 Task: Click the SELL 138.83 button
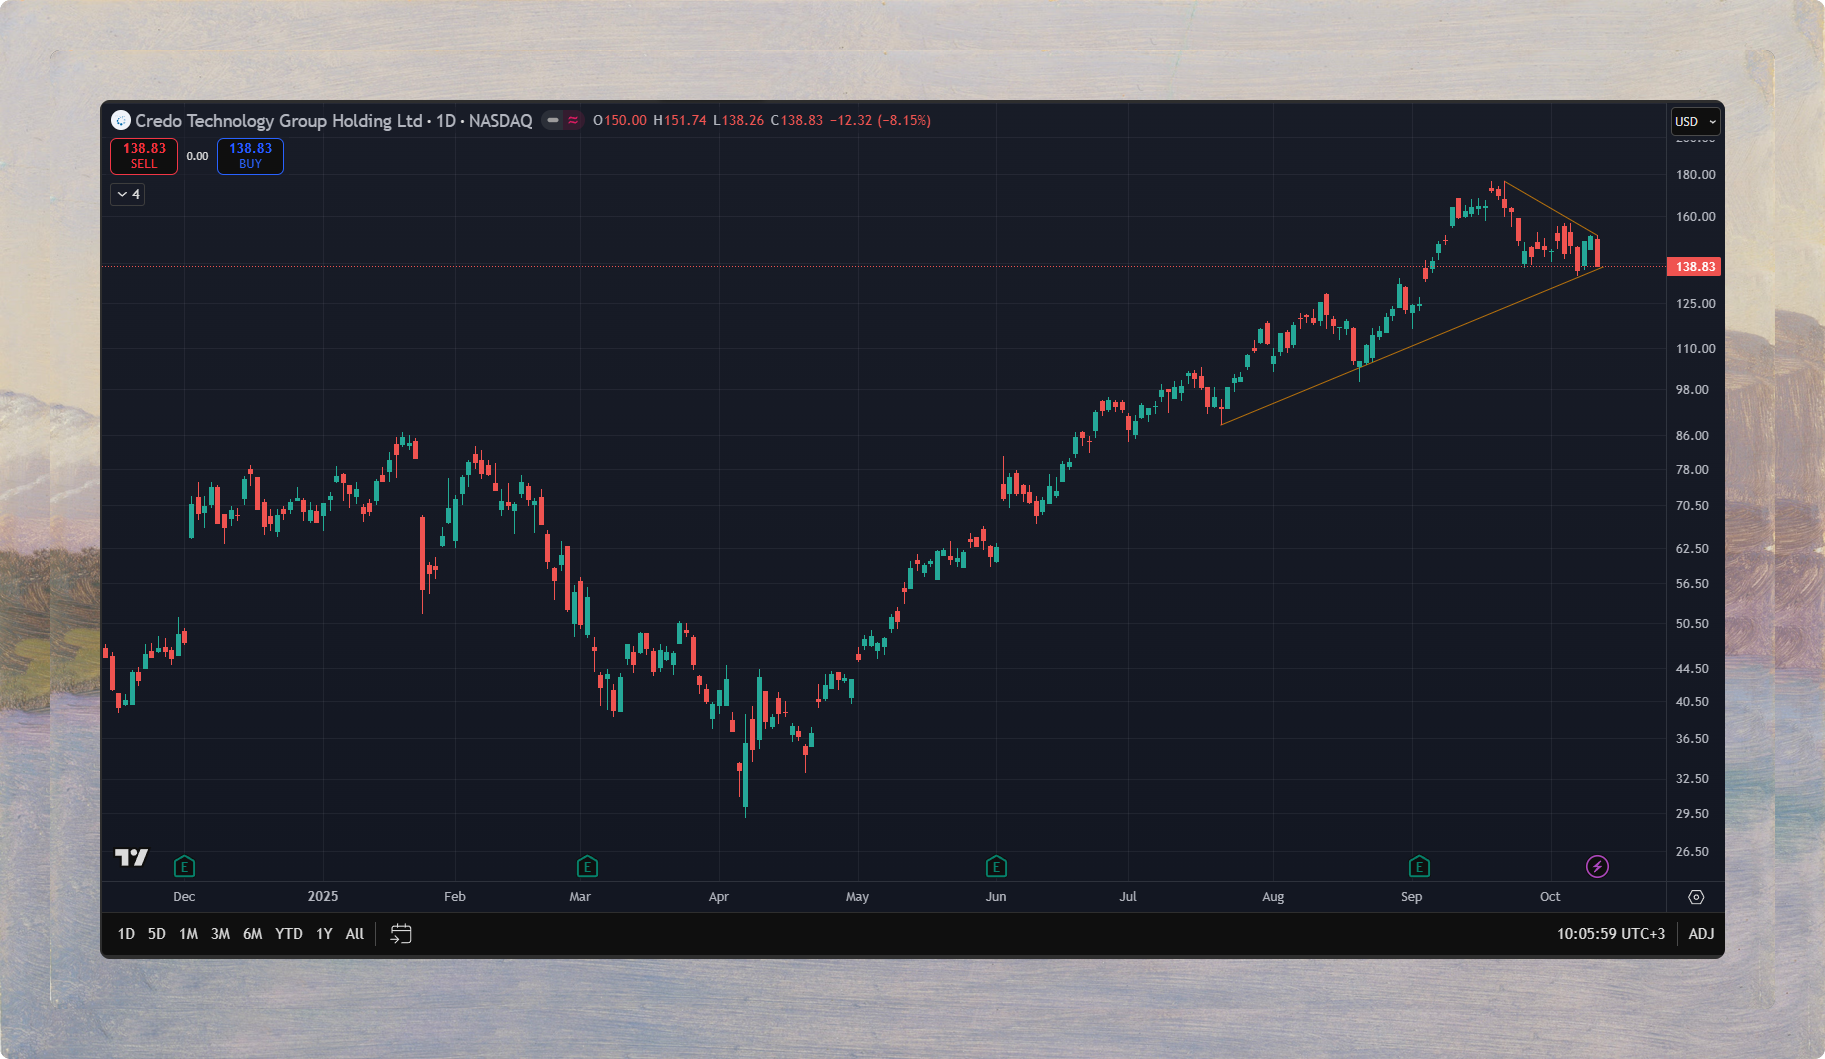(x=144, y=156)
